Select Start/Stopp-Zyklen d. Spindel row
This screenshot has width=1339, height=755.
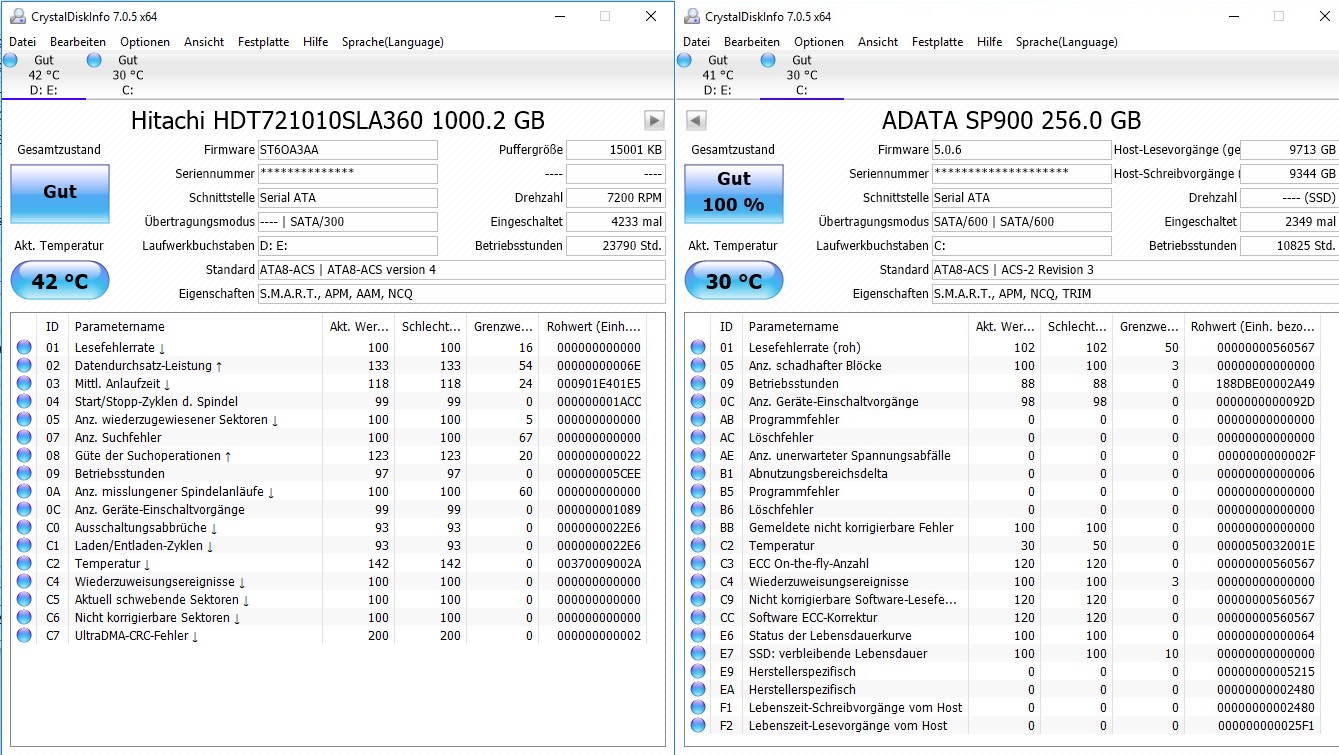[x=330, y=402]
